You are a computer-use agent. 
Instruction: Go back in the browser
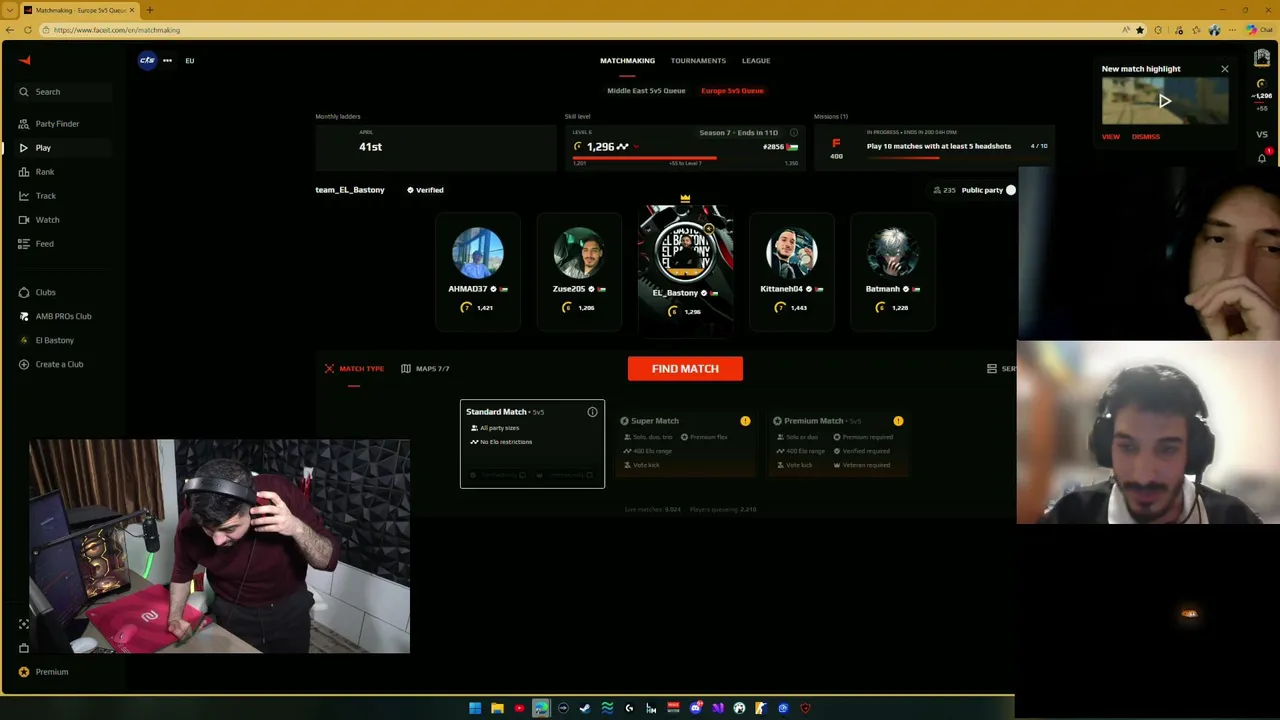click(x=10, y=30)
